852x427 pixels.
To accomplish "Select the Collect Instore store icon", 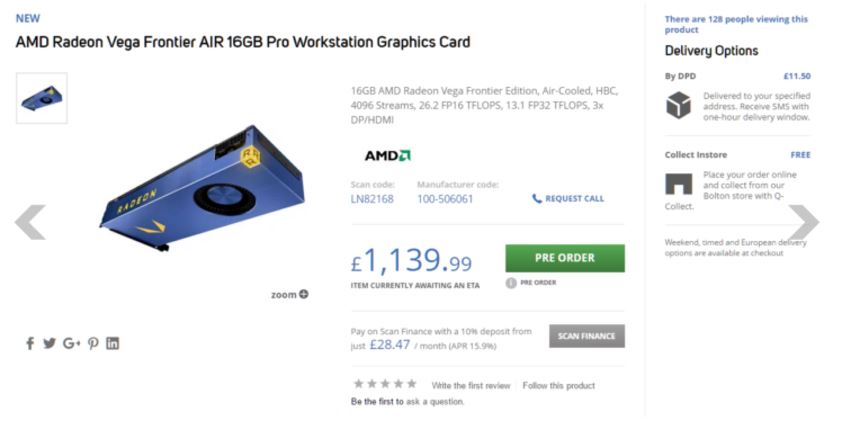I will tap(679, 184).
